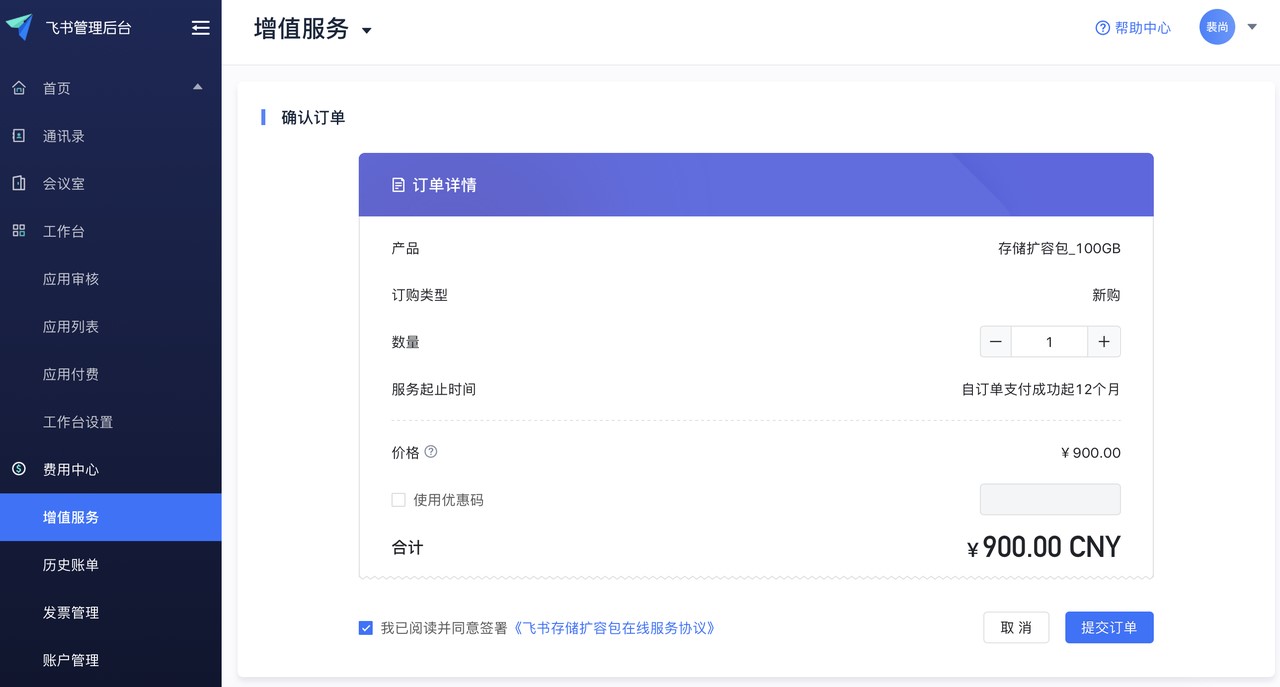Viewport: 1280px width, 687px height.
Task: Expand the user avatar dropdown arrow
Action: 1252,27
